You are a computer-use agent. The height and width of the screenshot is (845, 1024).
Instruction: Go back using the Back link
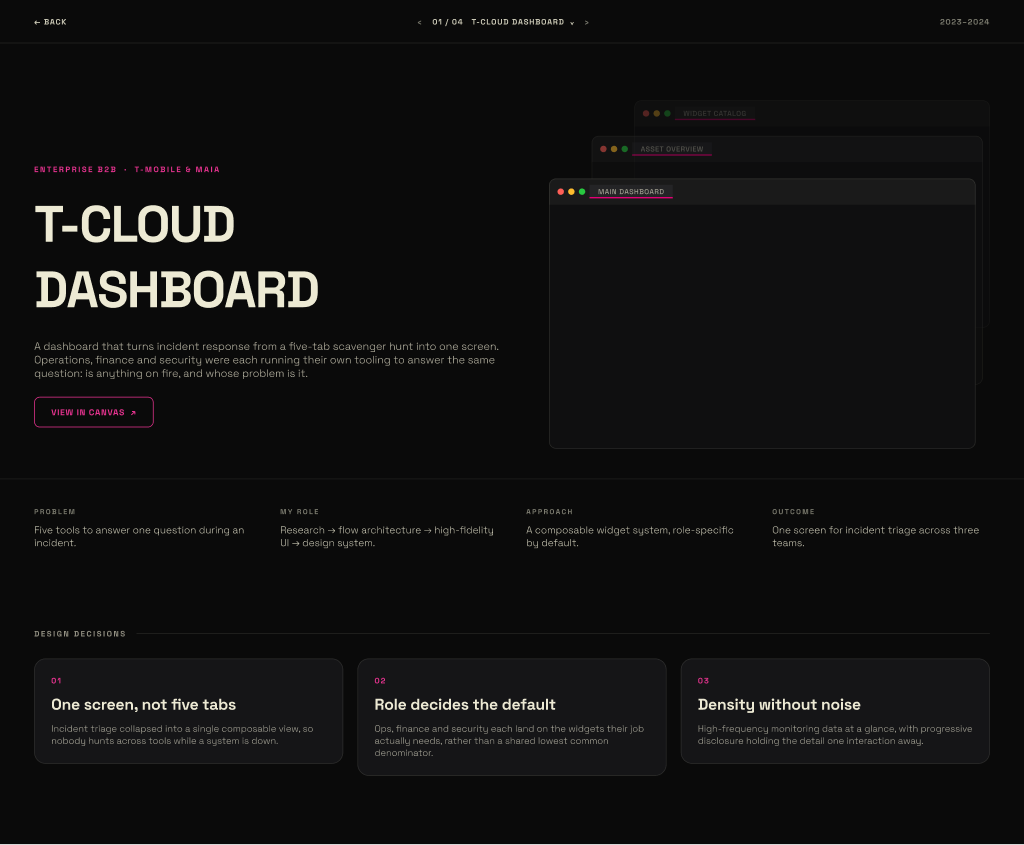coord(50,22)
